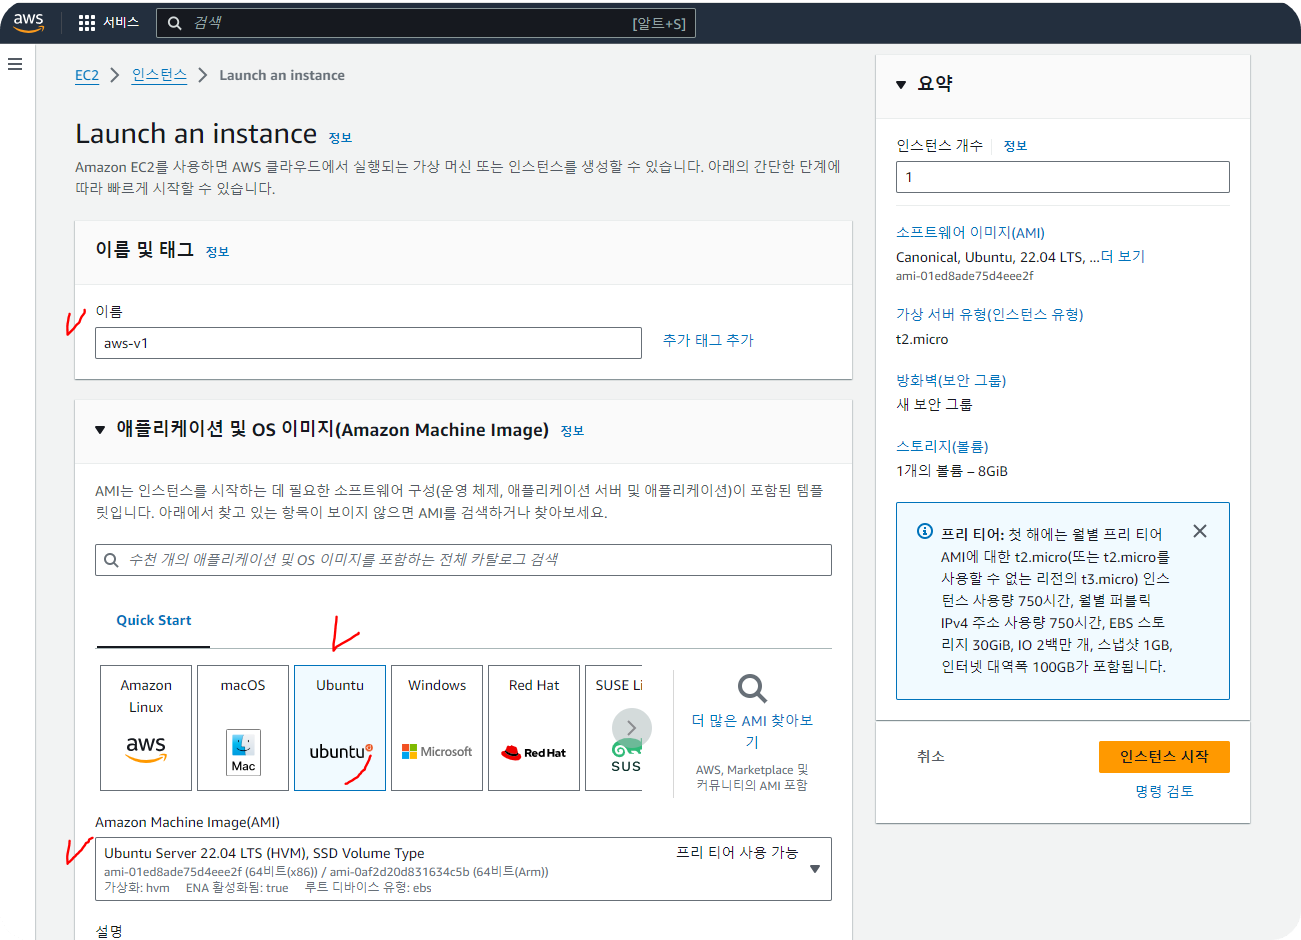Go to EC2 breadcrumb link
The image size is (1301, 940).
tap(87, 75)
